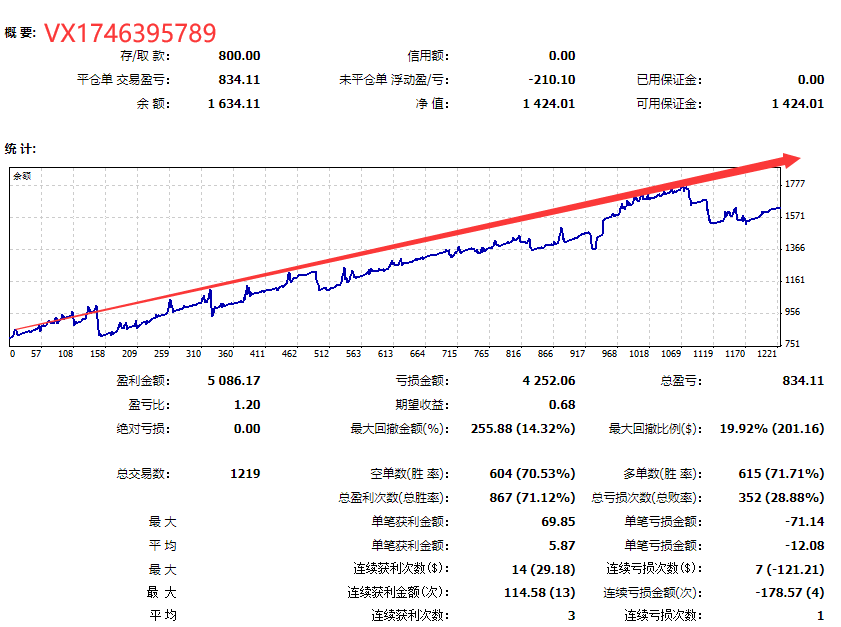The height and width of the screenshot is (627, 841).
Task: Click the 亏损金额 label
Action: click(423, 381)
